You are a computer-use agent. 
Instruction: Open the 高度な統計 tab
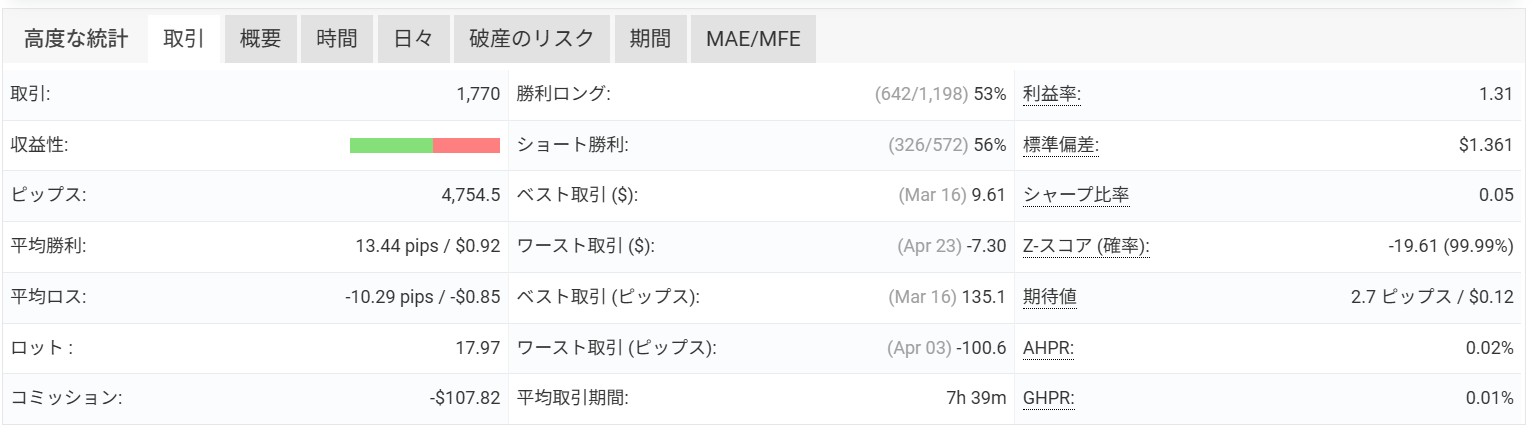tap(76, 39)
